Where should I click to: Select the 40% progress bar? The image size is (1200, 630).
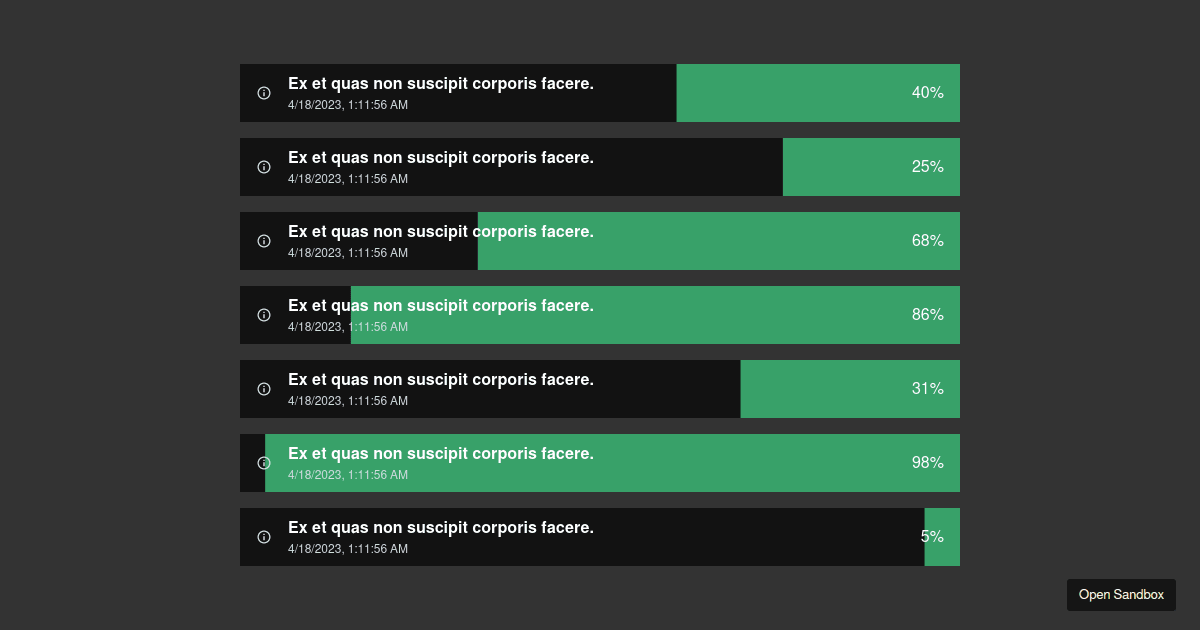[x=600, y=93]
